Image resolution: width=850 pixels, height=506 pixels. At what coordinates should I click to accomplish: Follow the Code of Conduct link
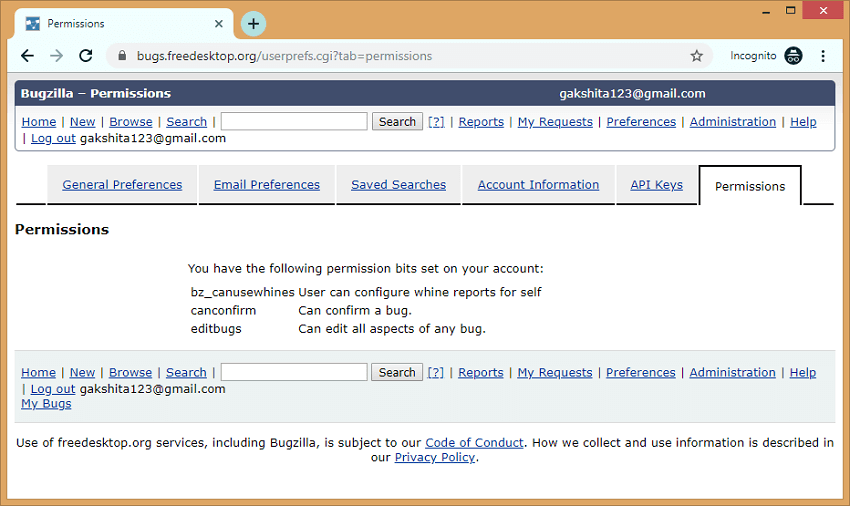(474, 443)
